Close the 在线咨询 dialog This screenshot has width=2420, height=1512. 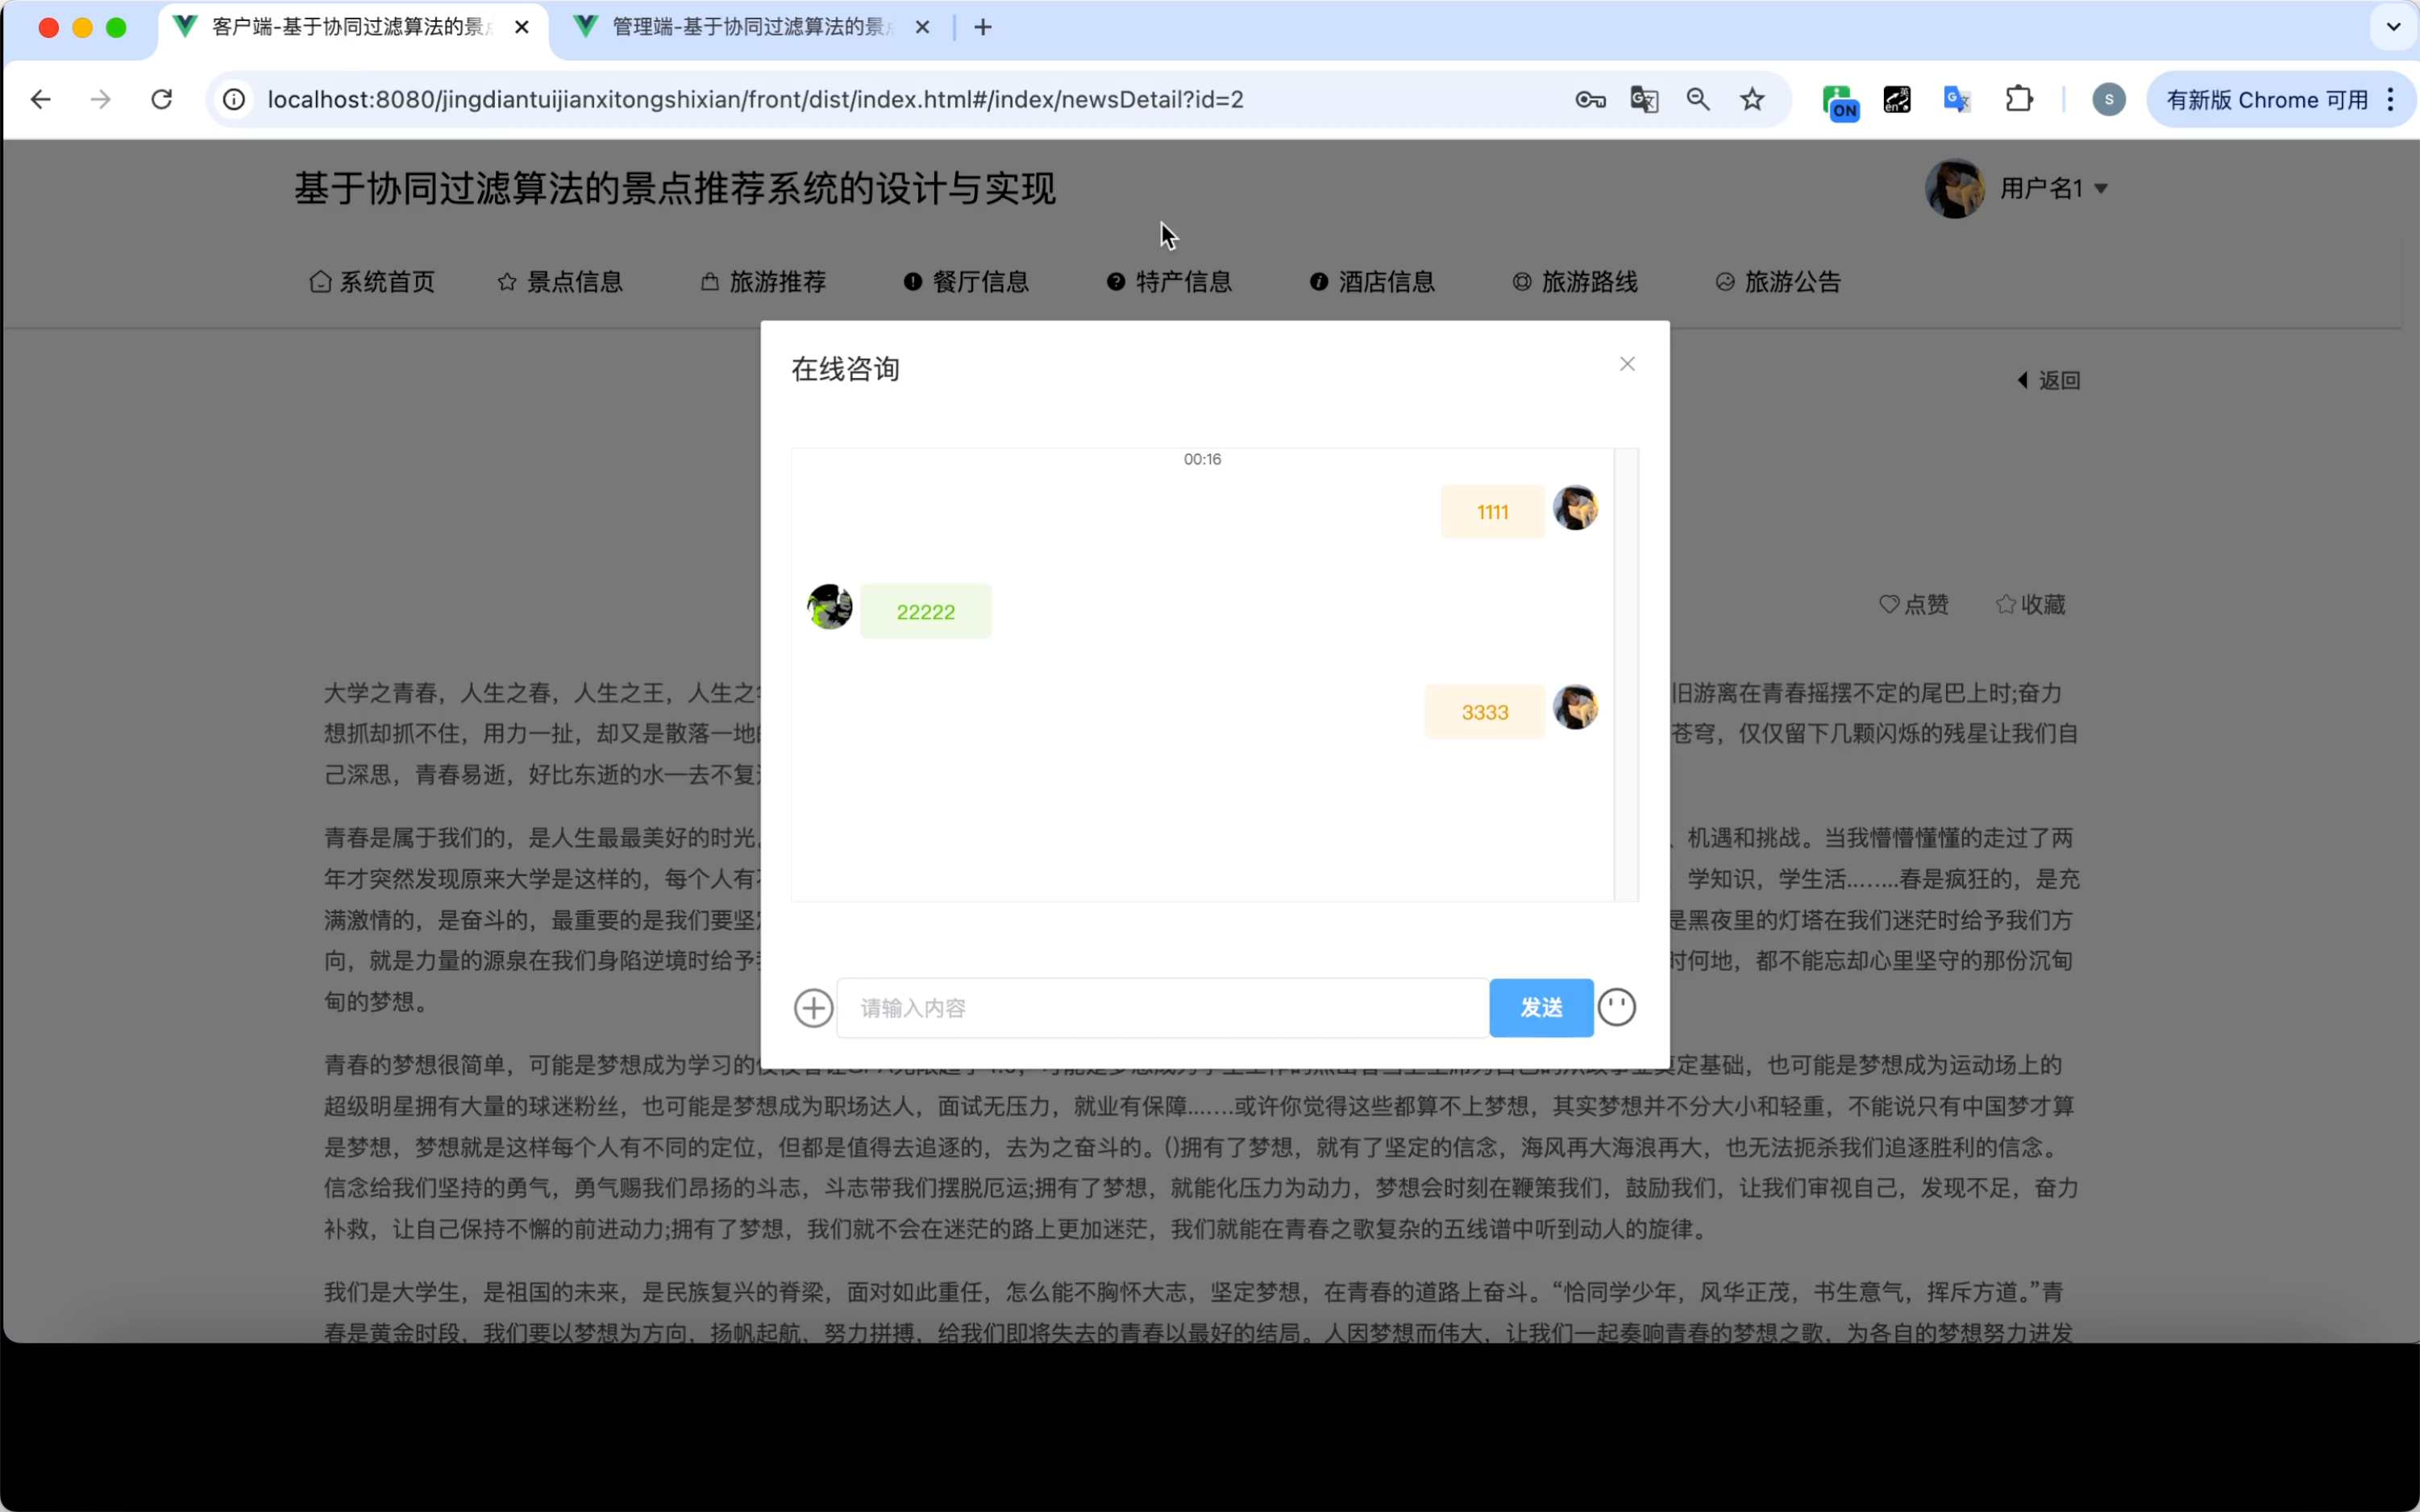coord(1627,364)
